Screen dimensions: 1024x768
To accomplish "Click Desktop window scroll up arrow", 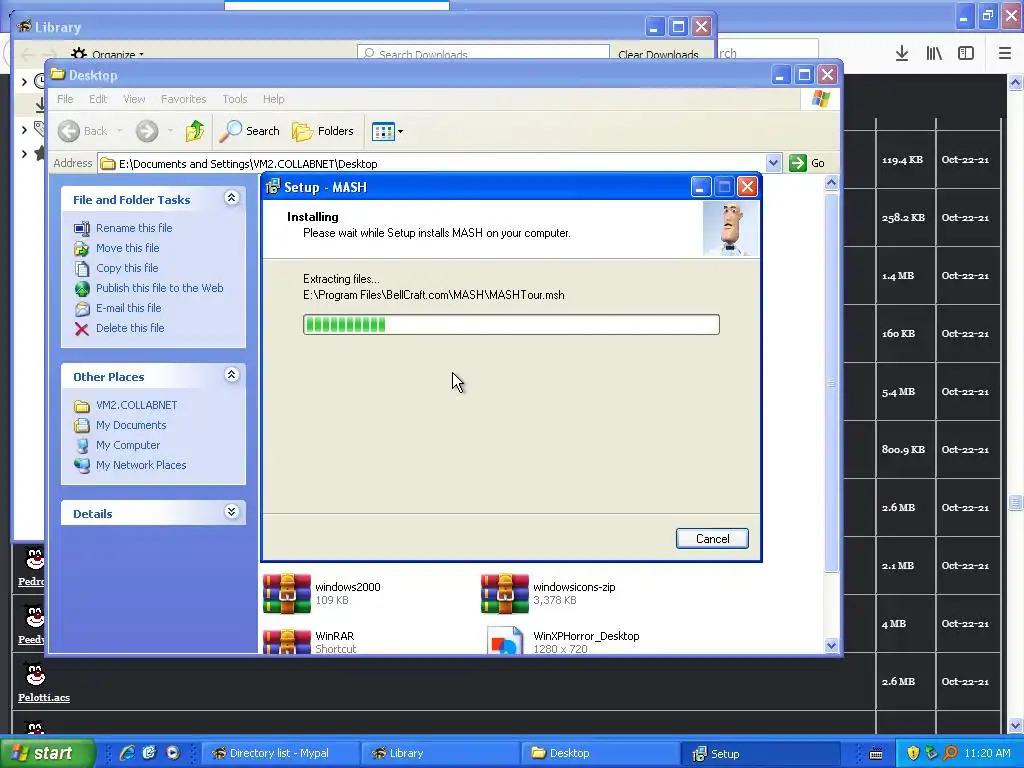I will [x=831, y=183].
